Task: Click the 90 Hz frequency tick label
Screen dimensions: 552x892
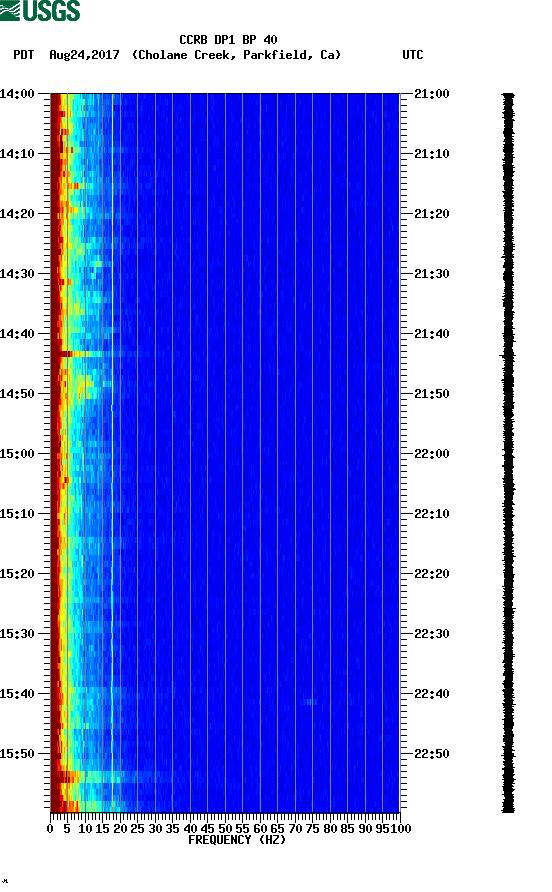Action: (365, 829)
